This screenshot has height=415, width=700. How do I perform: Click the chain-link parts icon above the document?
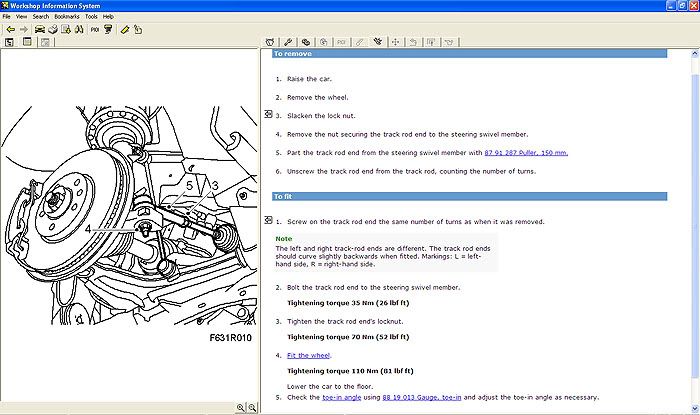tap(306, 42)
